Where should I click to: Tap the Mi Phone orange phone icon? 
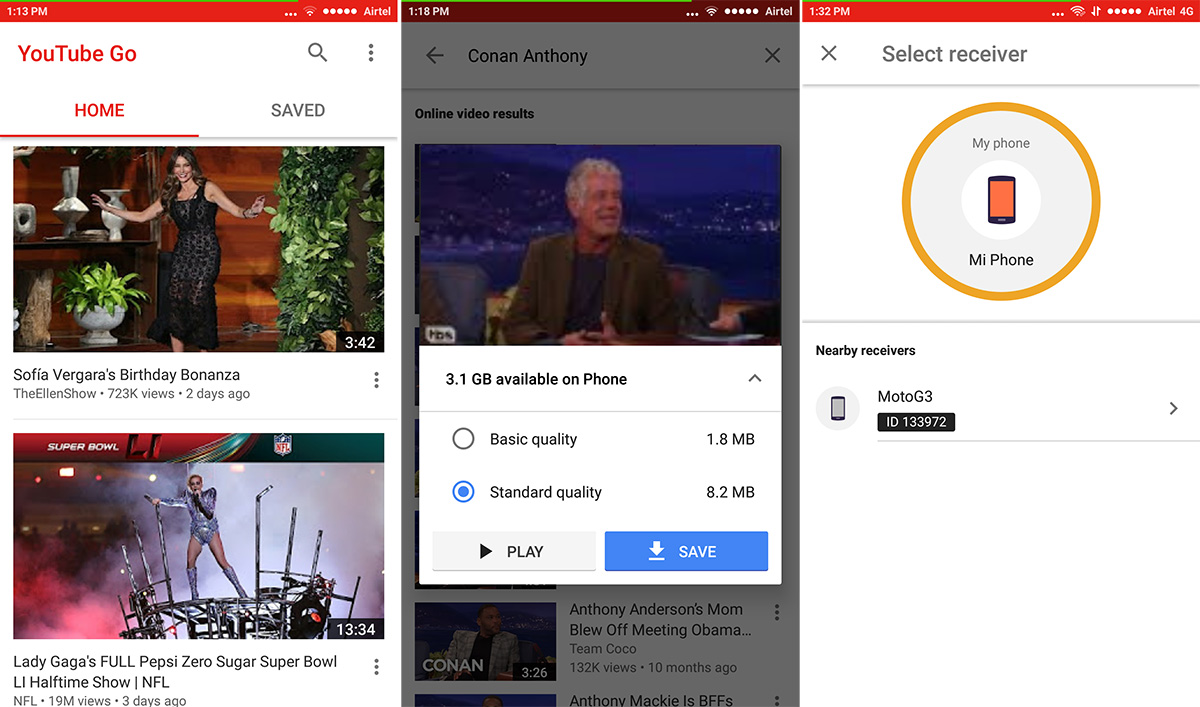click(x=1001, y=200)
